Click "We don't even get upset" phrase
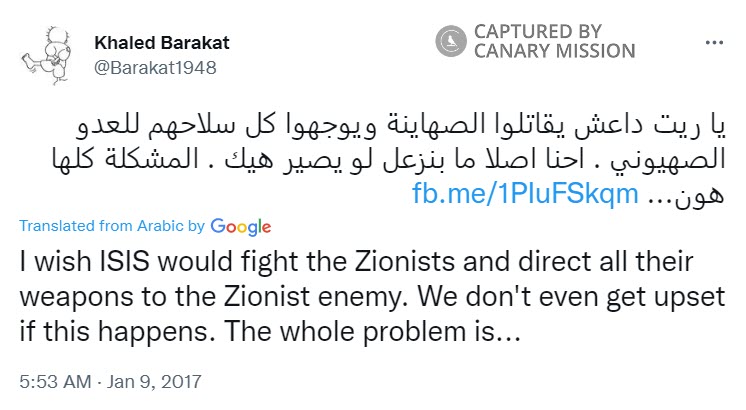 (571, 297)
